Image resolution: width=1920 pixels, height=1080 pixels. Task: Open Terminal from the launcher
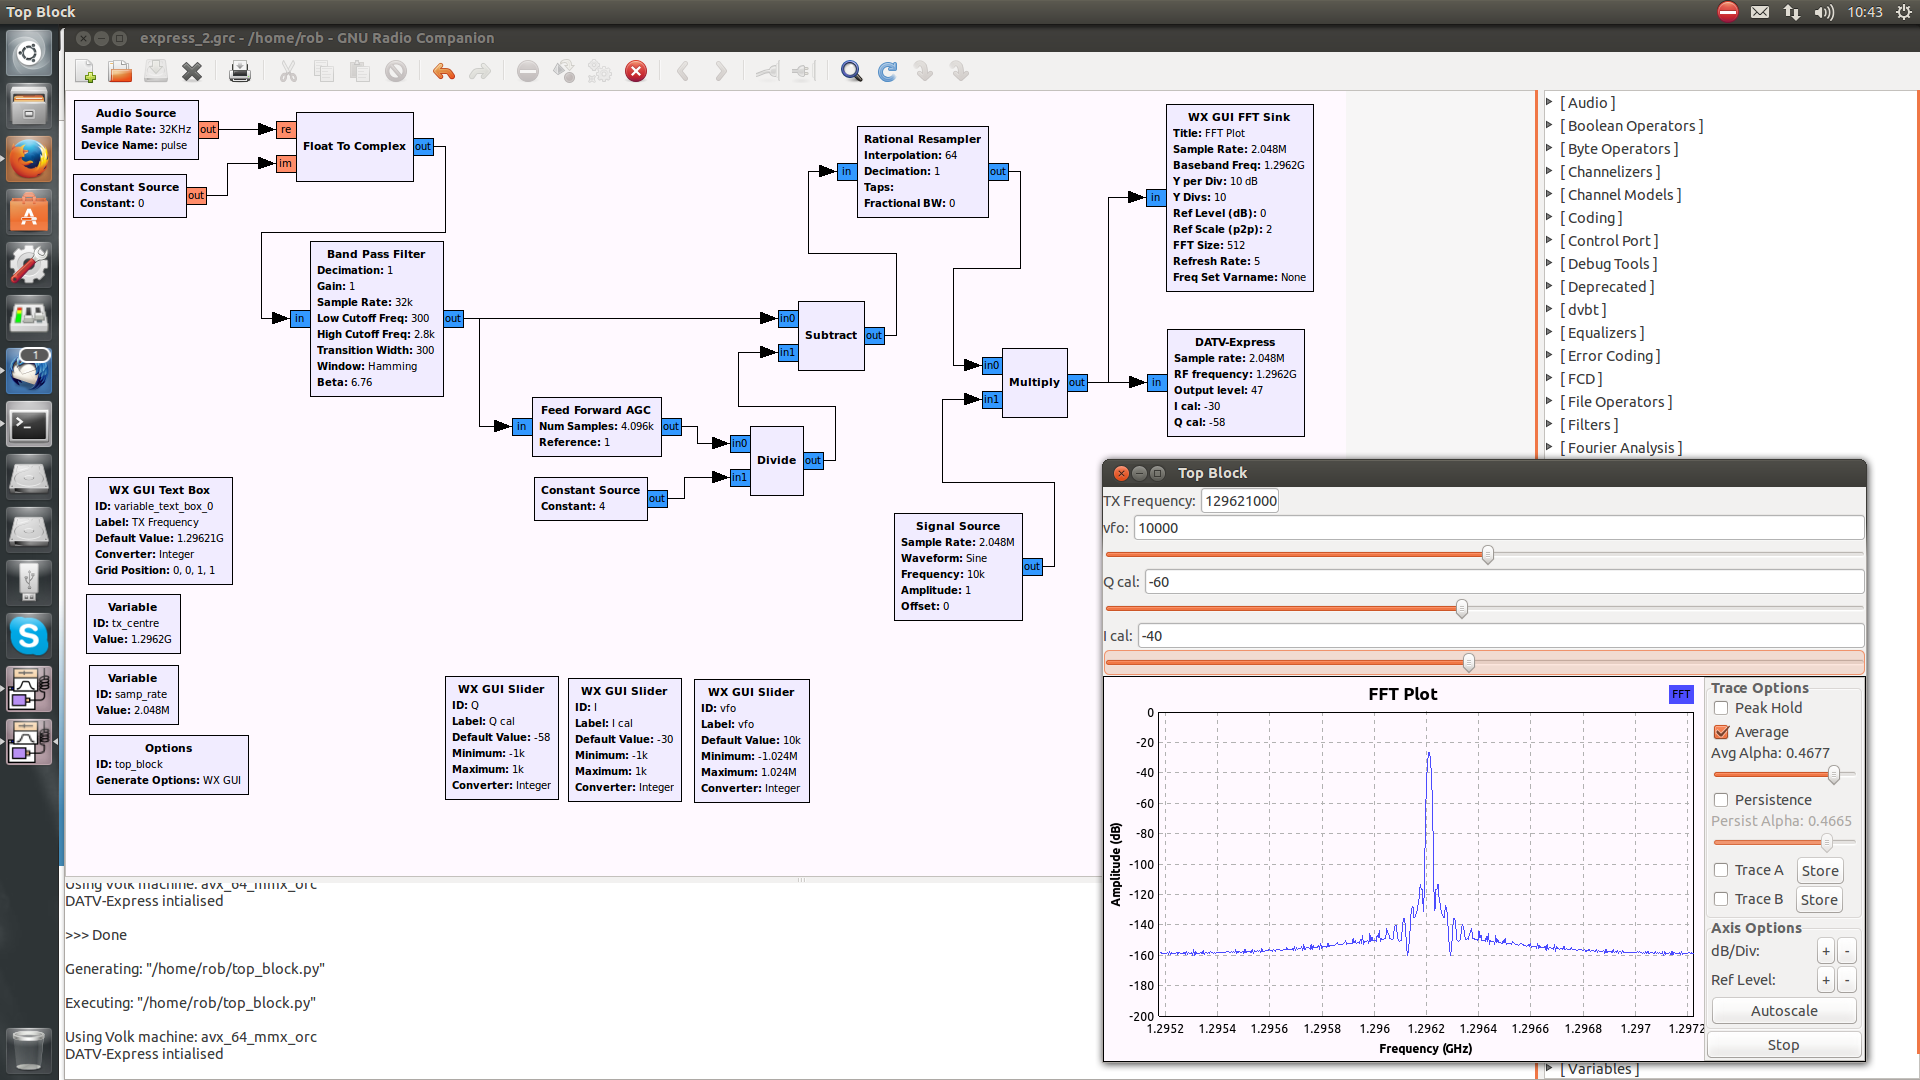(29, 425)
